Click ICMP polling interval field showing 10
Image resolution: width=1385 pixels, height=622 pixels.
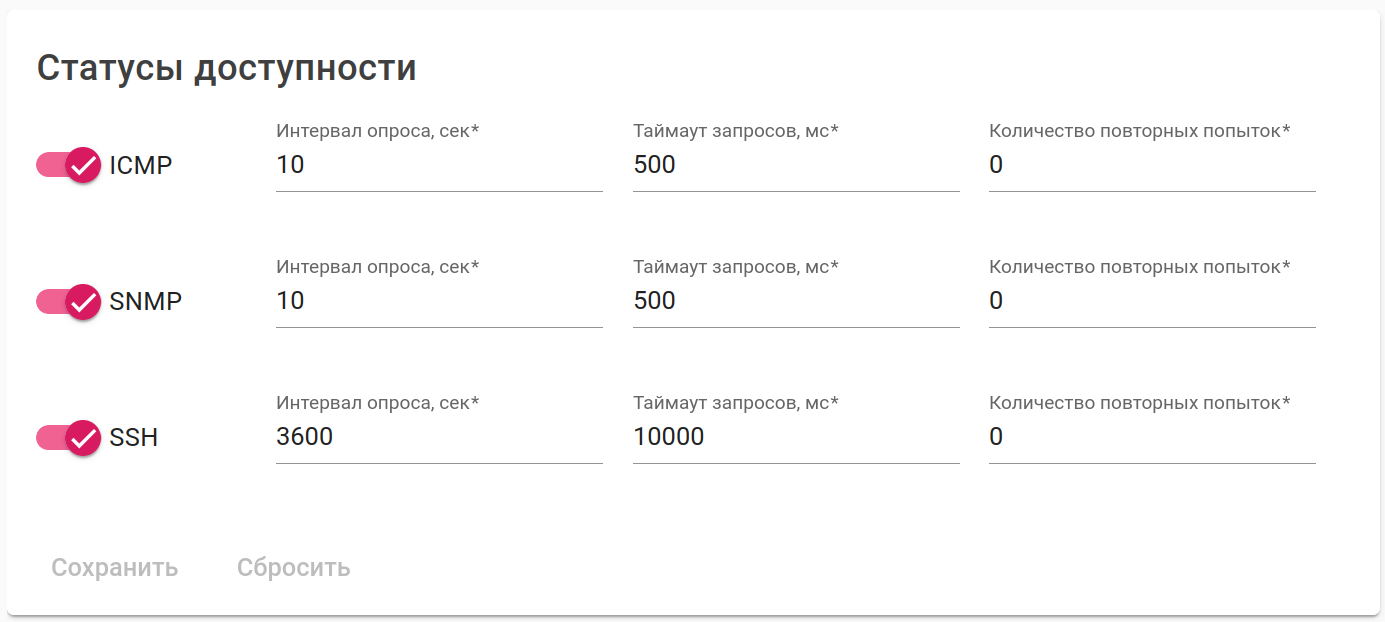click(439, 165)
